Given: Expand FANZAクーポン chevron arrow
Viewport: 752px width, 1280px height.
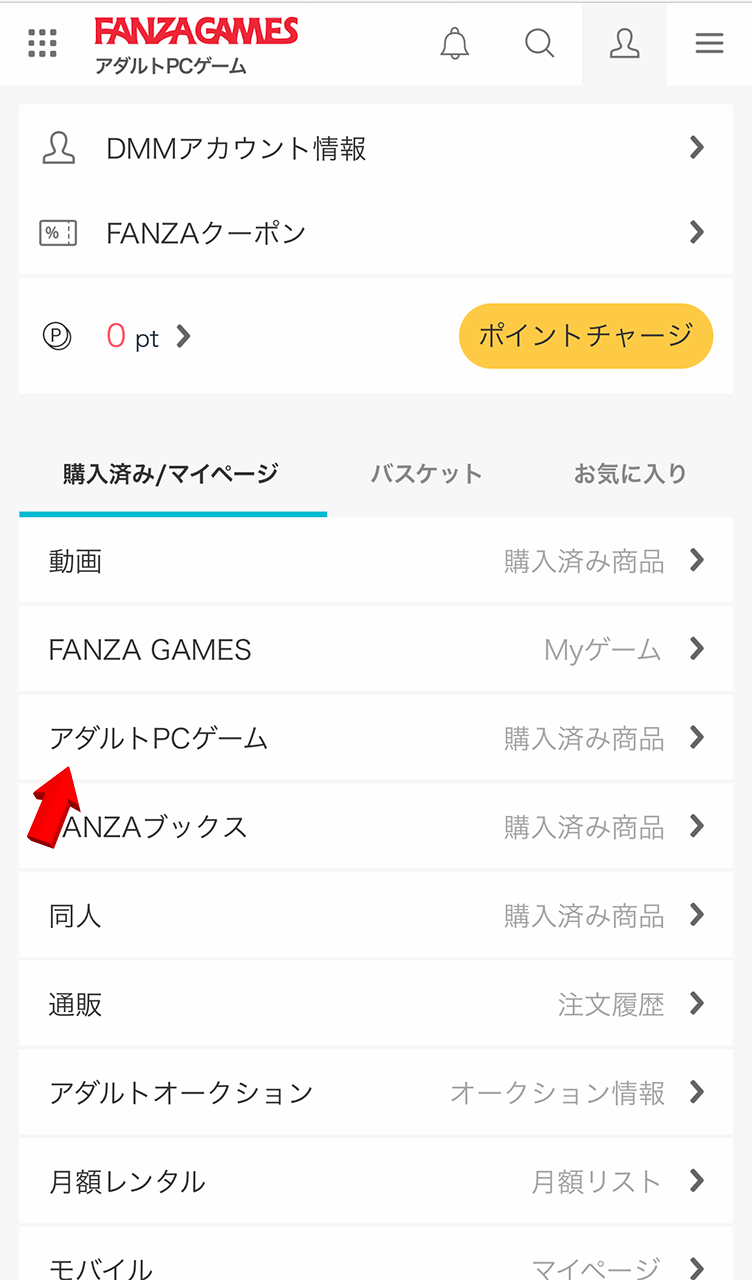Looking at the screenshot, I should click(x=697, y=233).
